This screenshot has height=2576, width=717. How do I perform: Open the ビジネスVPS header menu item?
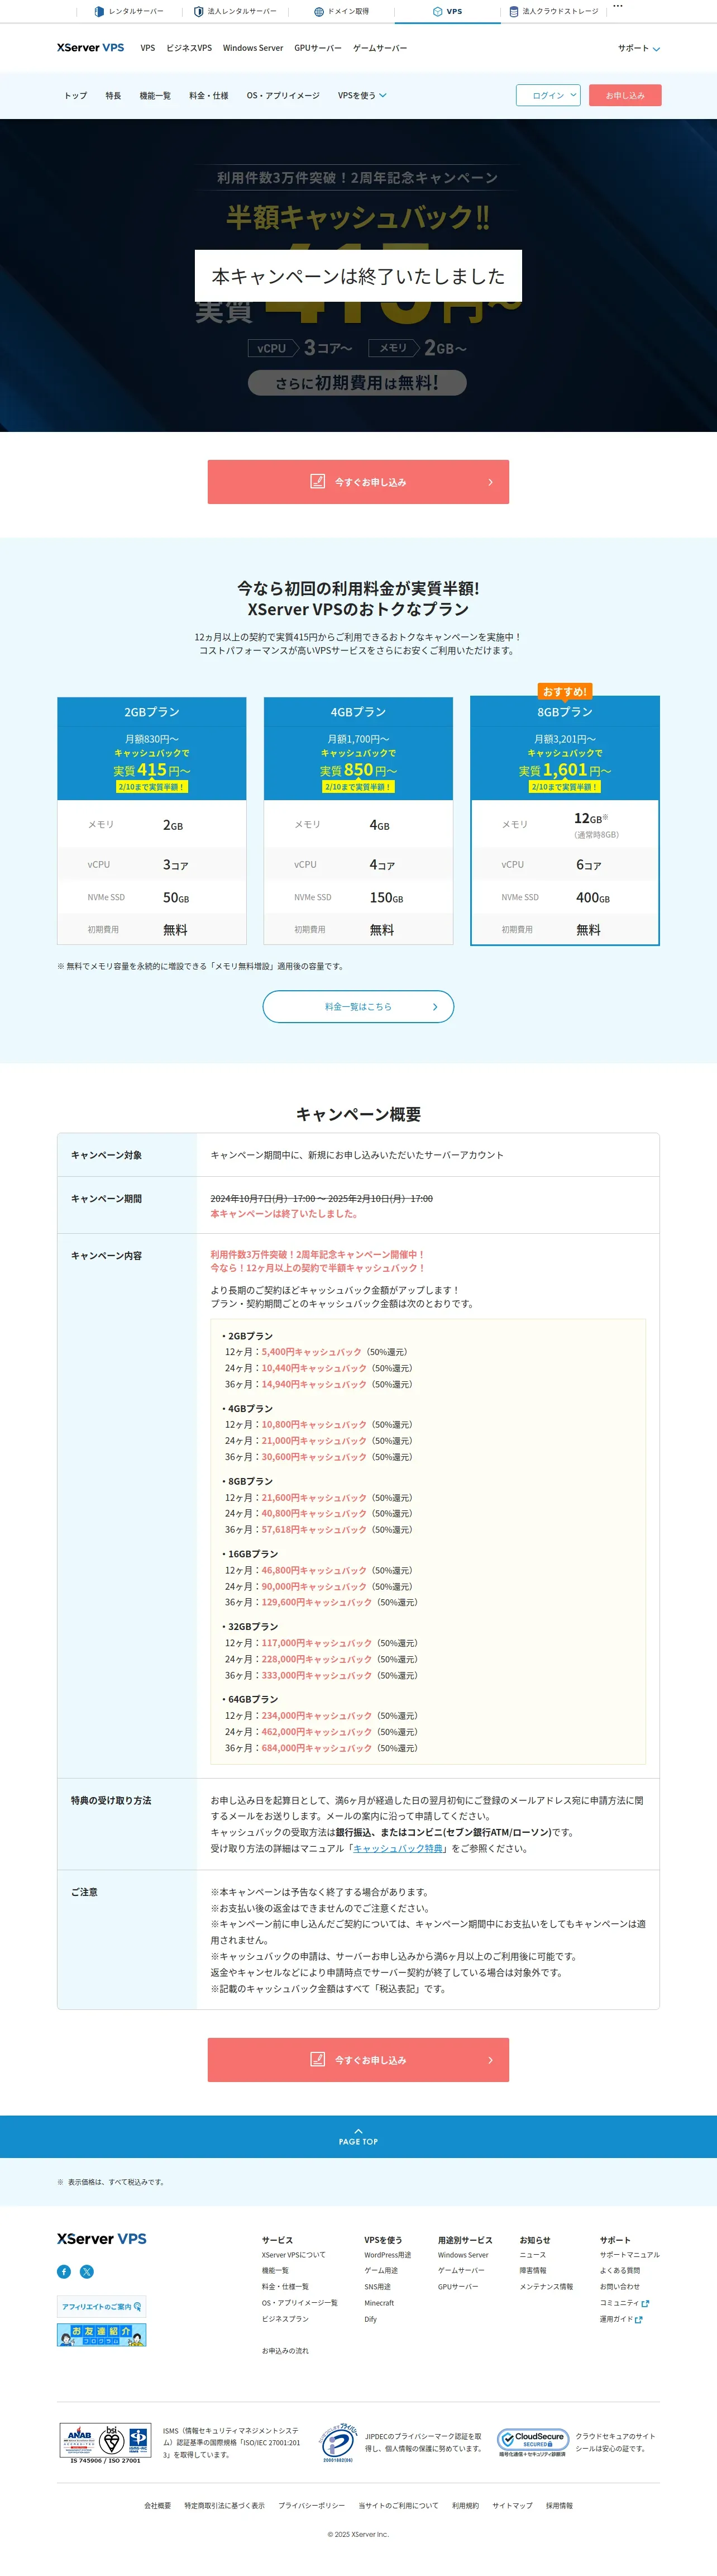tap(189, 48)
